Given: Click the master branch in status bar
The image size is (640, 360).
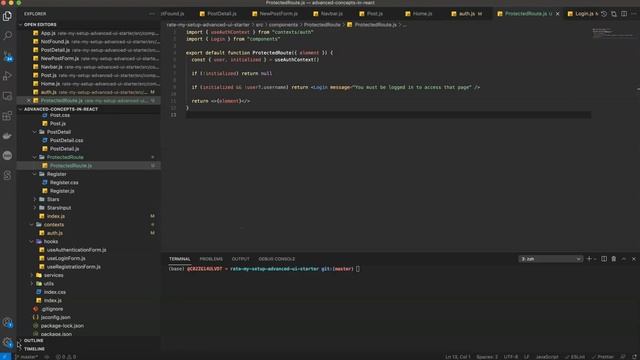Looking at the screenshot, I should point(26,357).
